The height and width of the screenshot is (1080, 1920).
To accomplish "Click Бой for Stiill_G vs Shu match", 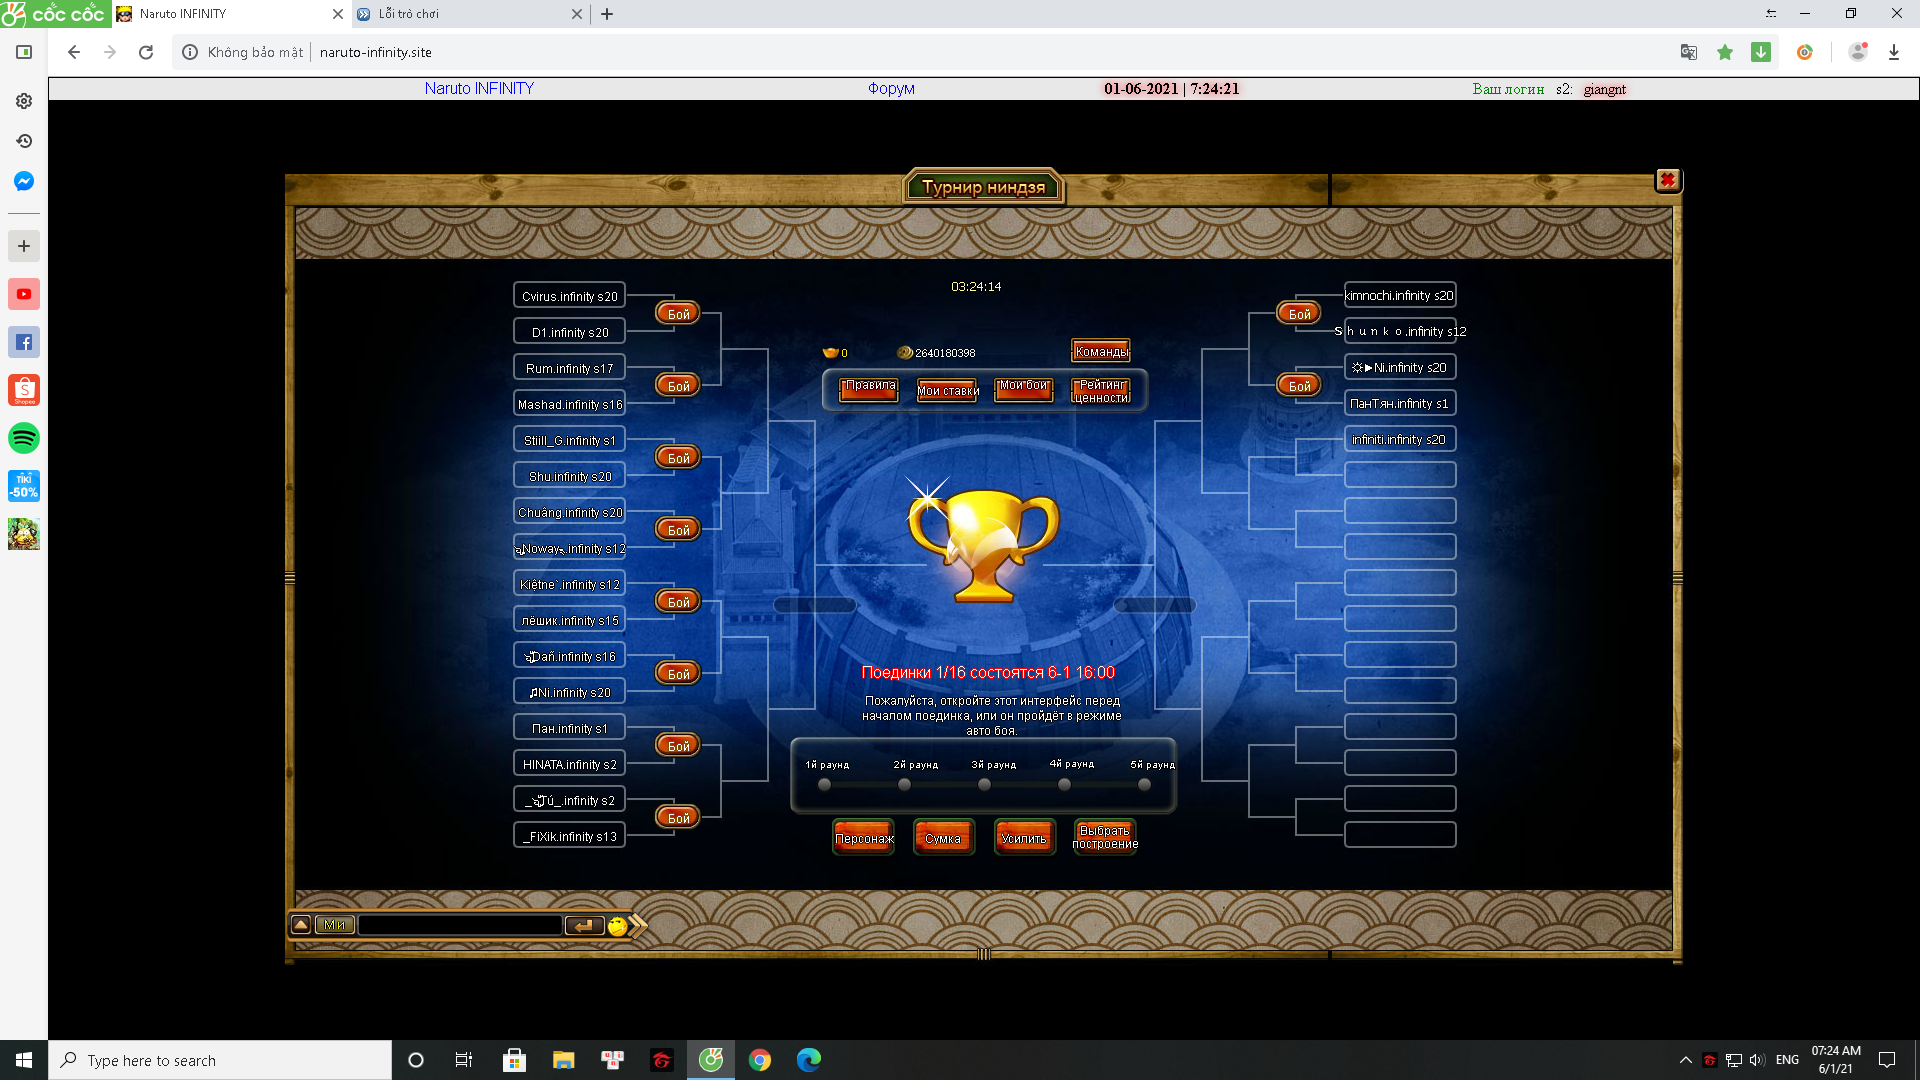I will tap(678, 457).
